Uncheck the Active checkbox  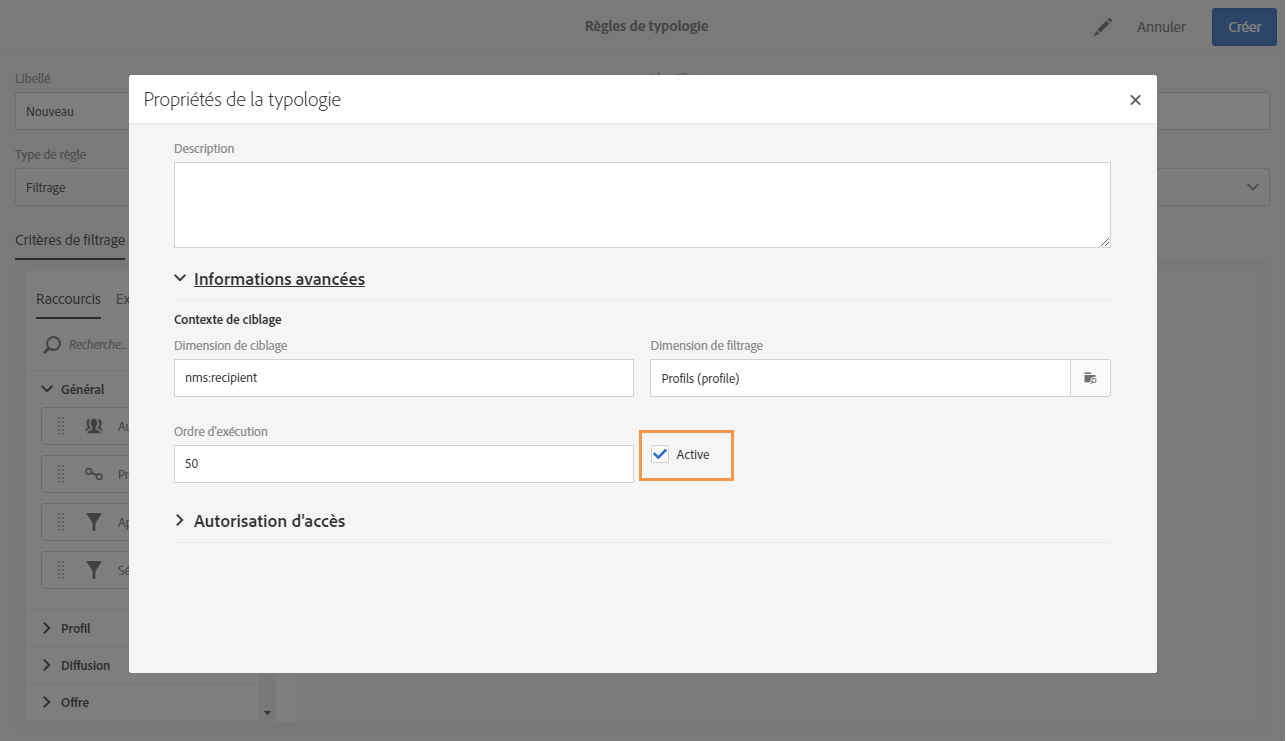[660, 455]
